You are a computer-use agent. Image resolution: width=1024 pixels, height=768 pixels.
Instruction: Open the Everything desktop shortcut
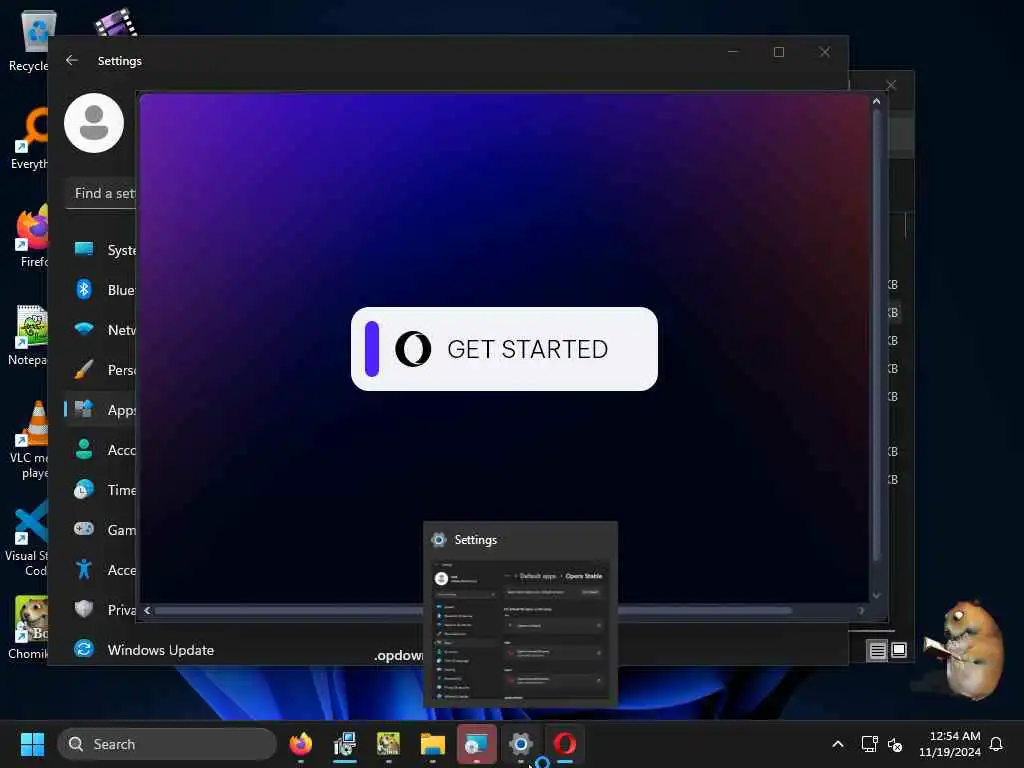pyautogui.click(x=30, y=138)
